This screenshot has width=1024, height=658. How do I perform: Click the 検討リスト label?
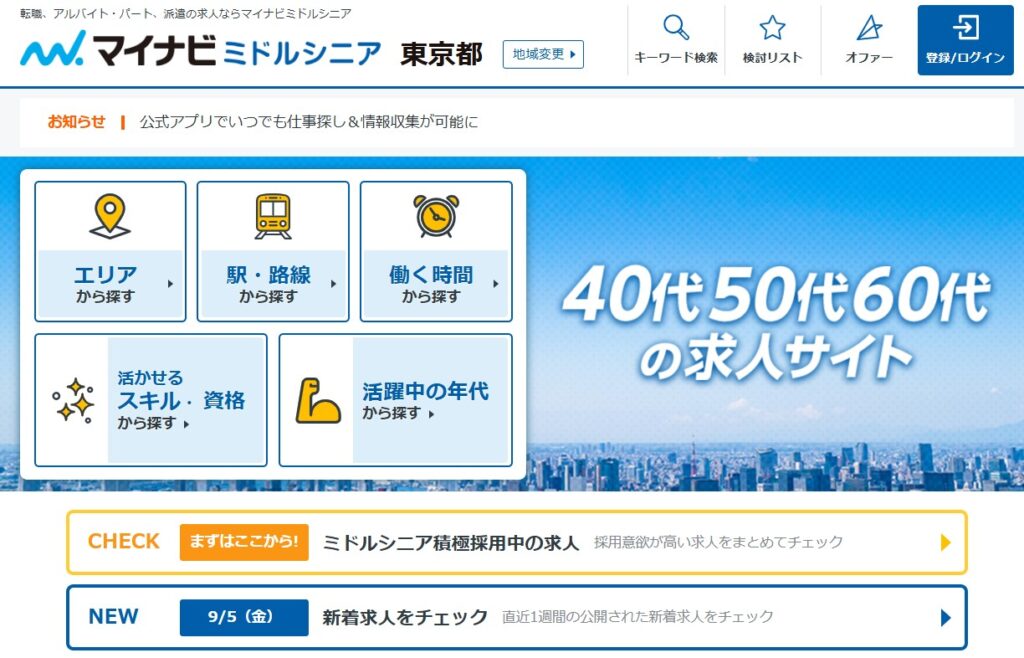pos(772,58)
